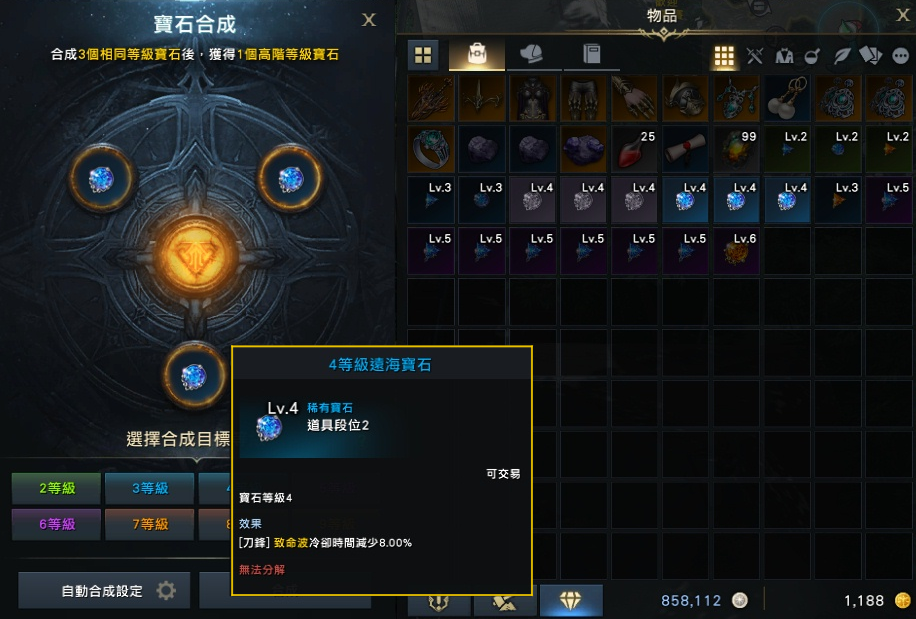The width and height of the screenshot is (916, 619).
Task: Select the backpack inventory tab
Action: click(477, 55)
